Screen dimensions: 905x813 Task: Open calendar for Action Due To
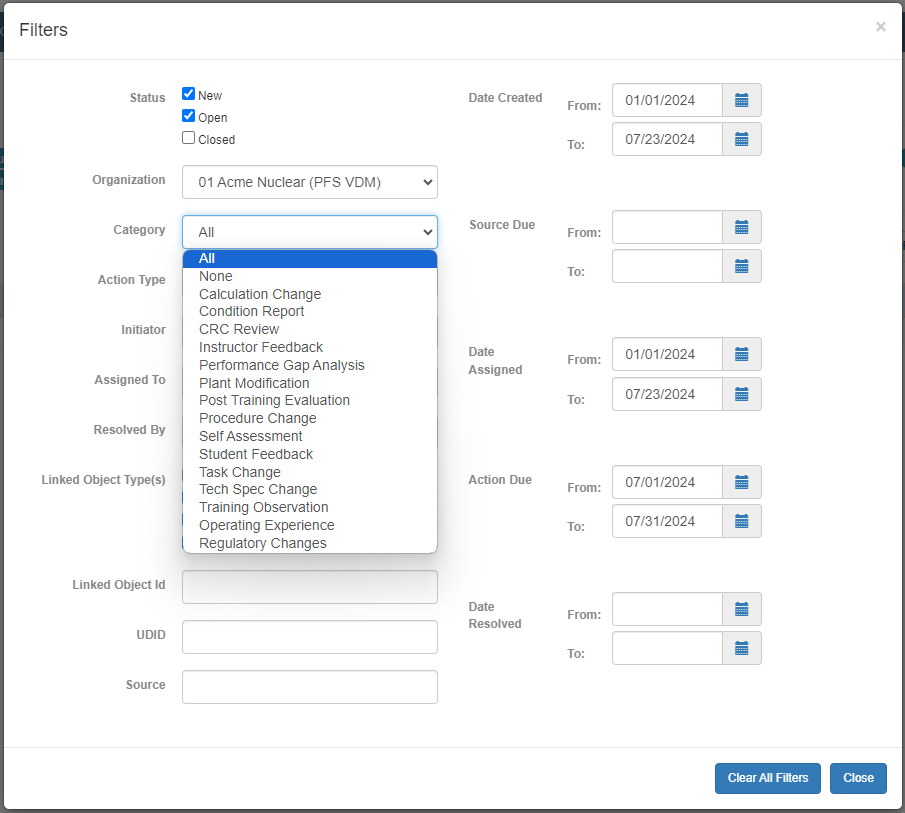tap(741, 521)
